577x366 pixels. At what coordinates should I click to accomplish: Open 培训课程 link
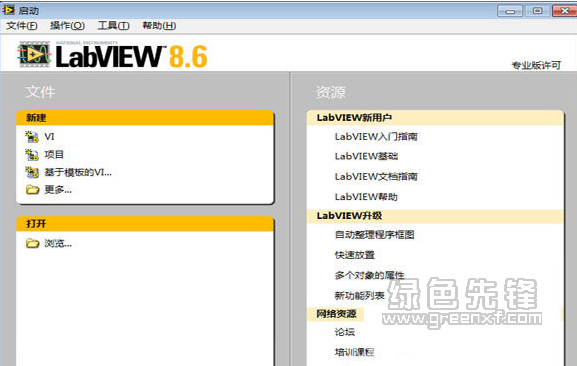click(354, 352)
